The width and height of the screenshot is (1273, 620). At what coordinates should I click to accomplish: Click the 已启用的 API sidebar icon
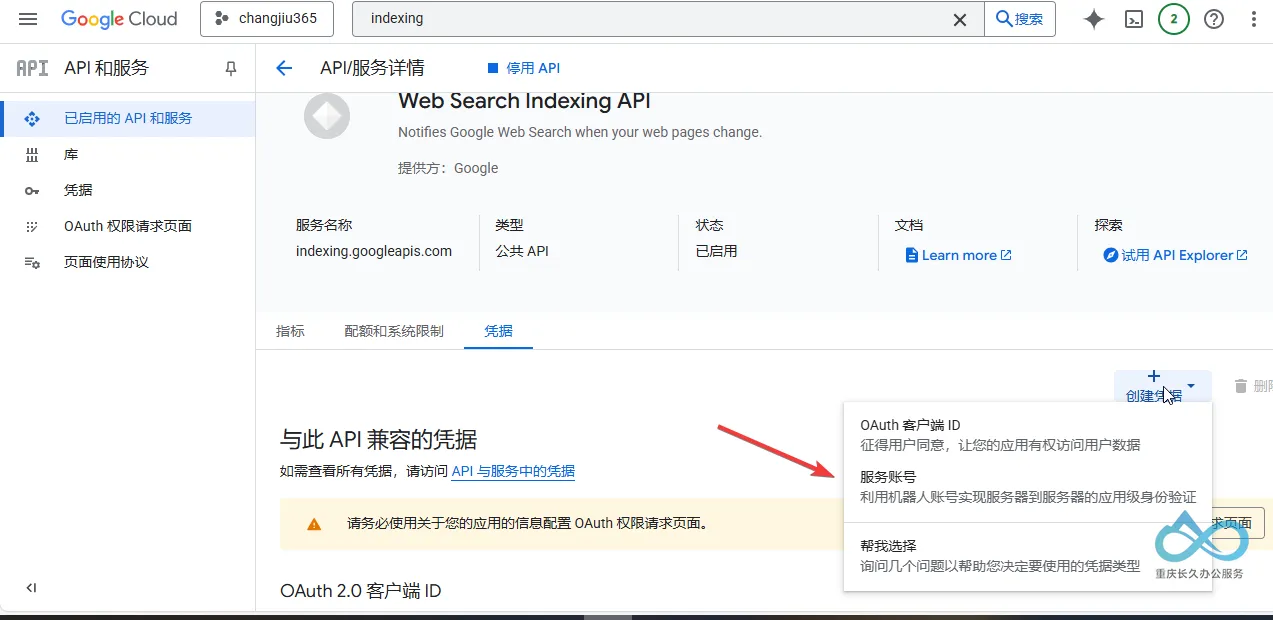tap(32, 118)
